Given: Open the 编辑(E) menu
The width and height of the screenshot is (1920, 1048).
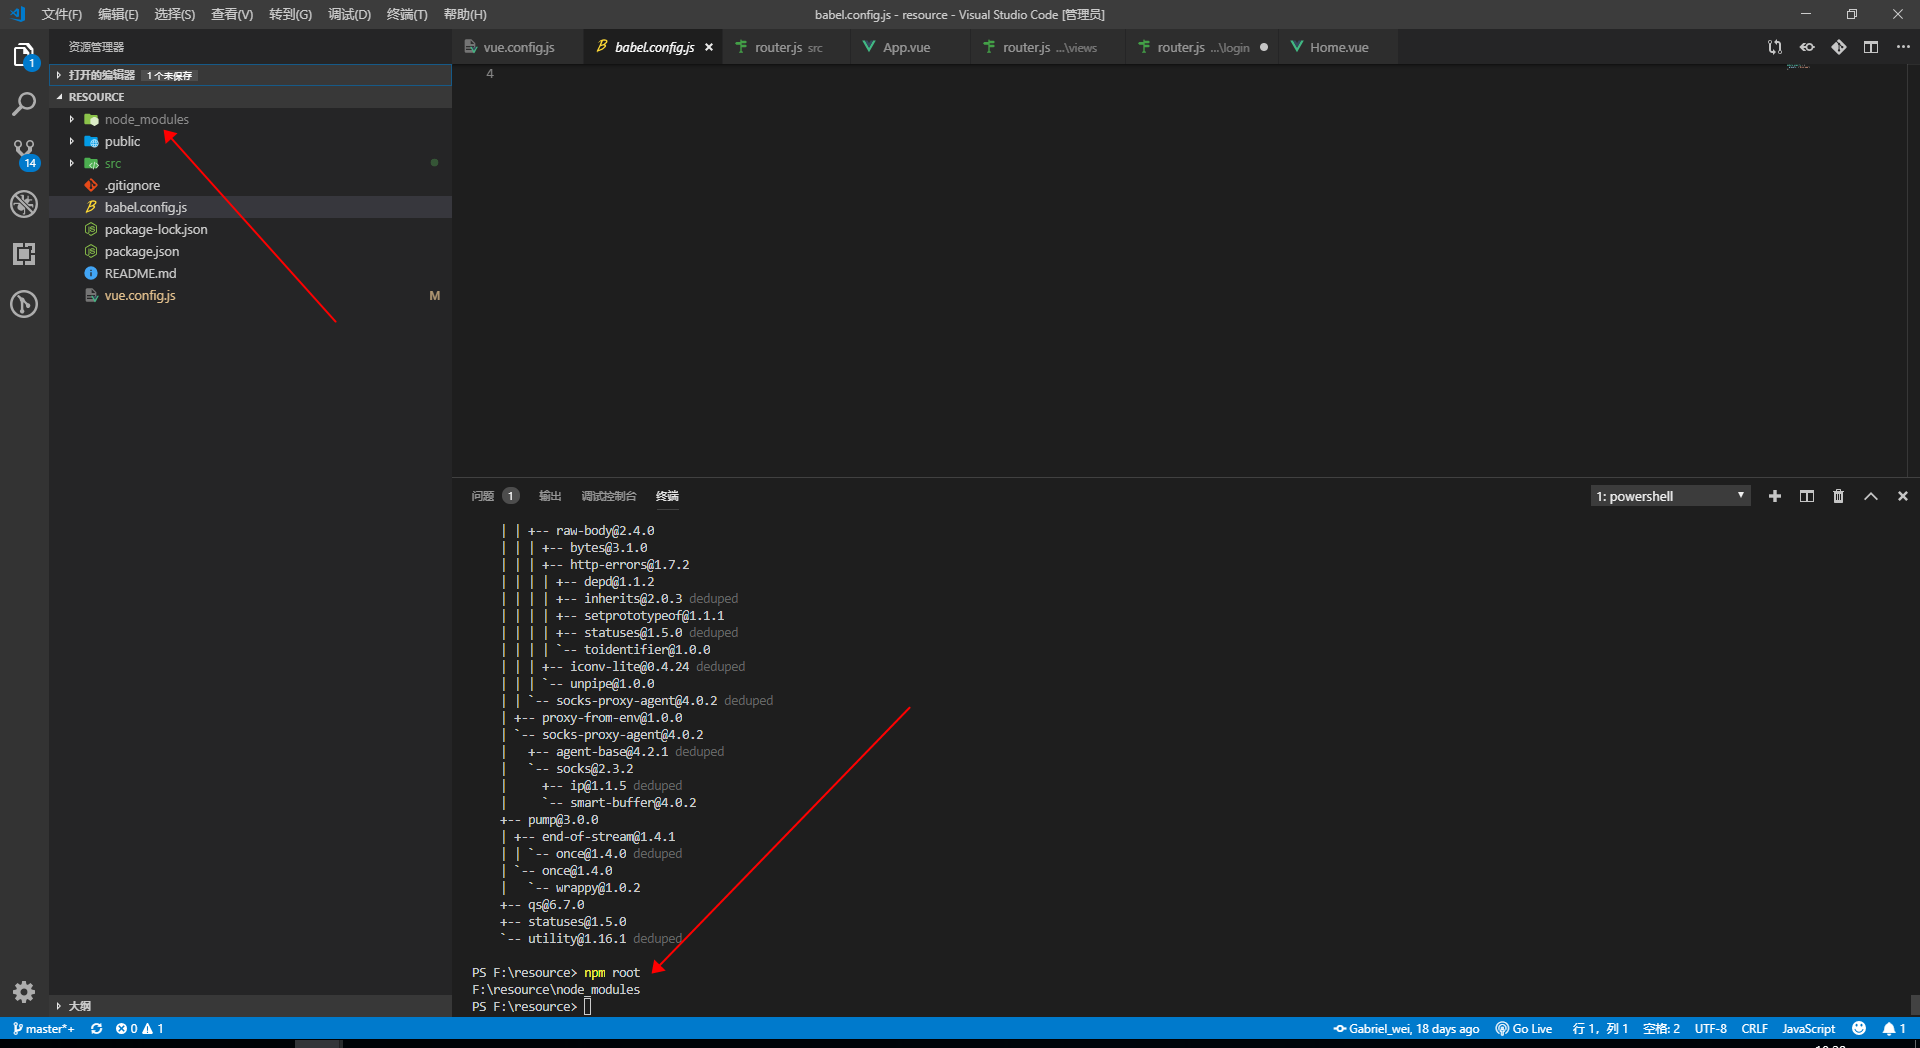Looking at the screenshot, I should click(x=118, y=14).
